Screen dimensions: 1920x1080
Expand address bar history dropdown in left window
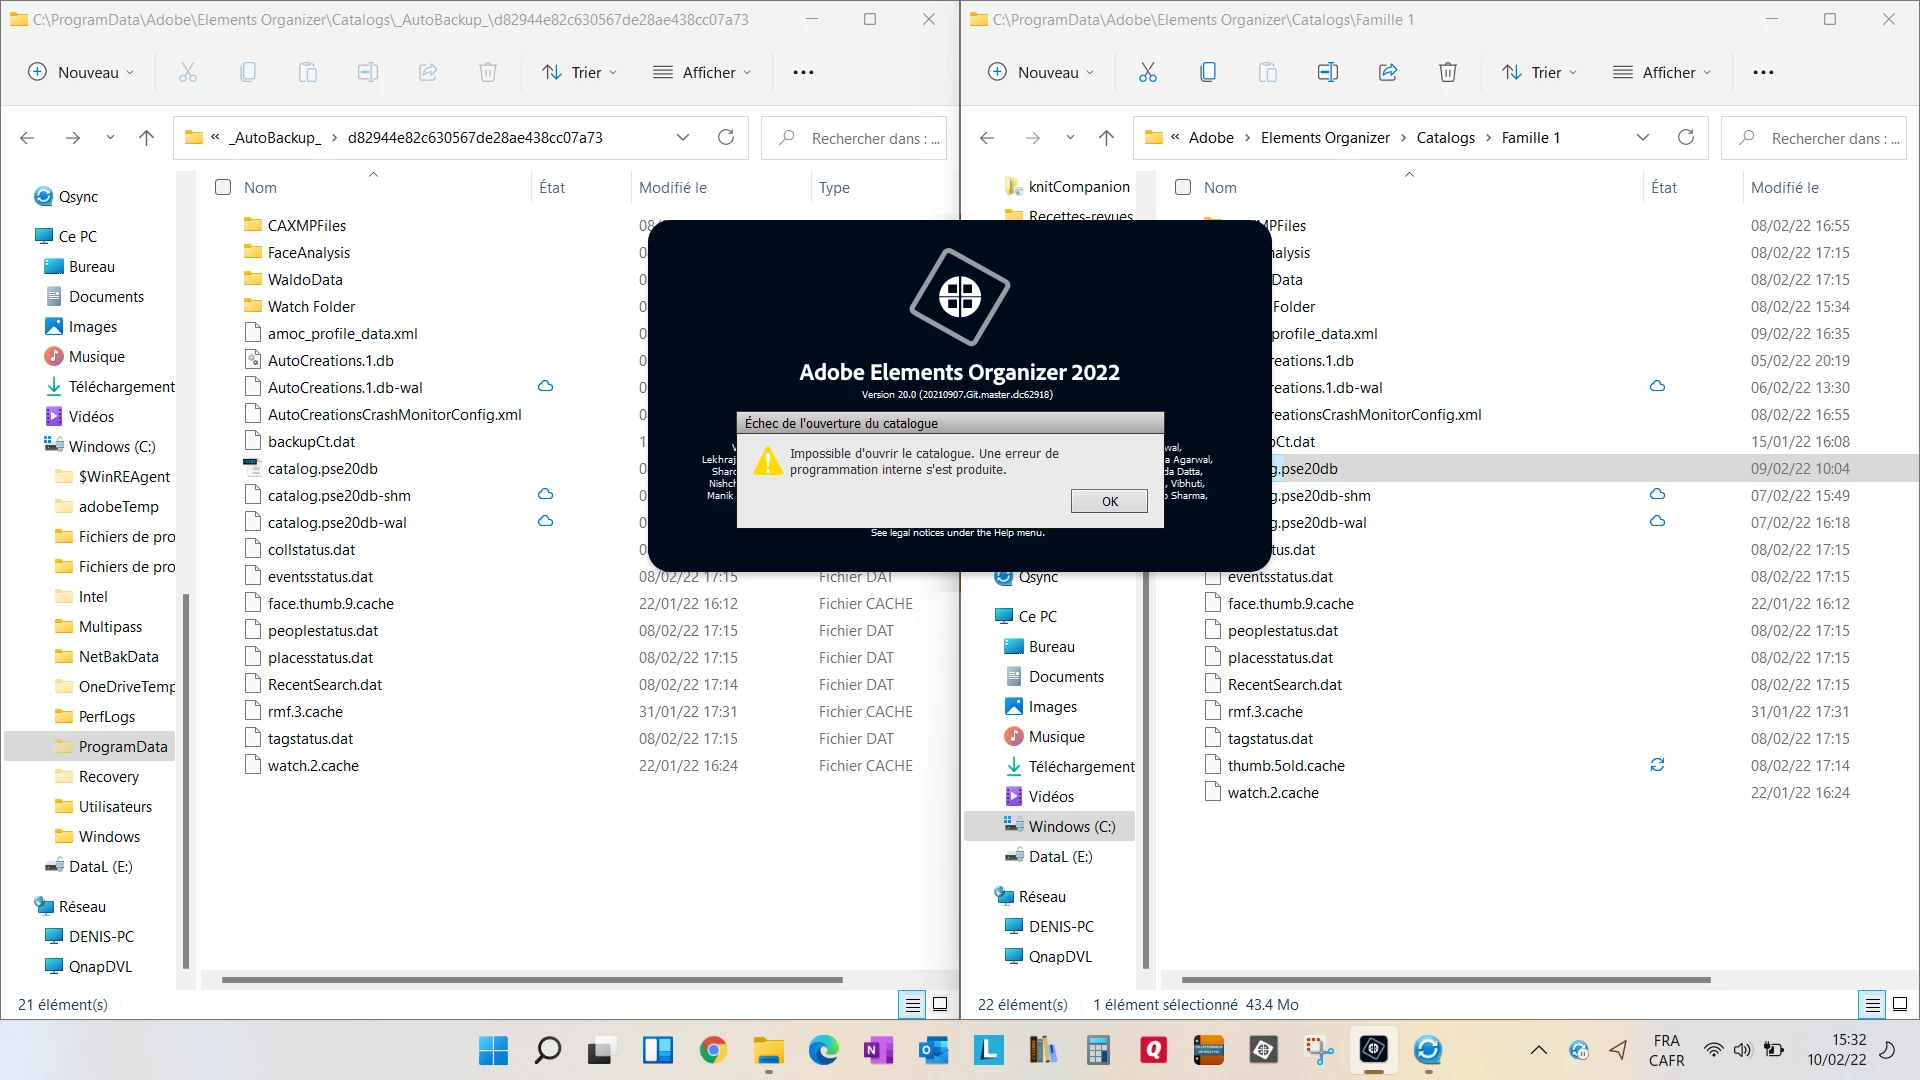[x=683, y=138]
